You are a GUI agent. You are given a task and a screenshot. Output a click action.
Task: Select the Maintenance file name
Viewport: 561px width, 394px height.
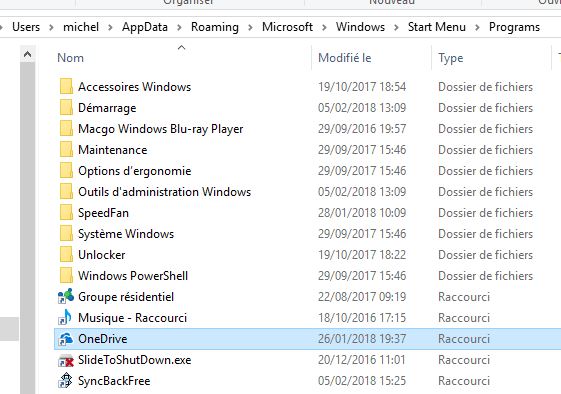[x=113, y=150]
